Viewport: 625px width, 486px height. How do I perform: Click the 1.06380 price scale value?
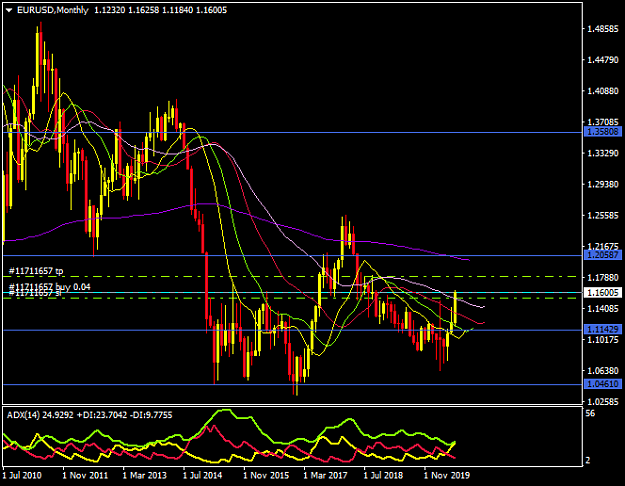pos(603,370)
